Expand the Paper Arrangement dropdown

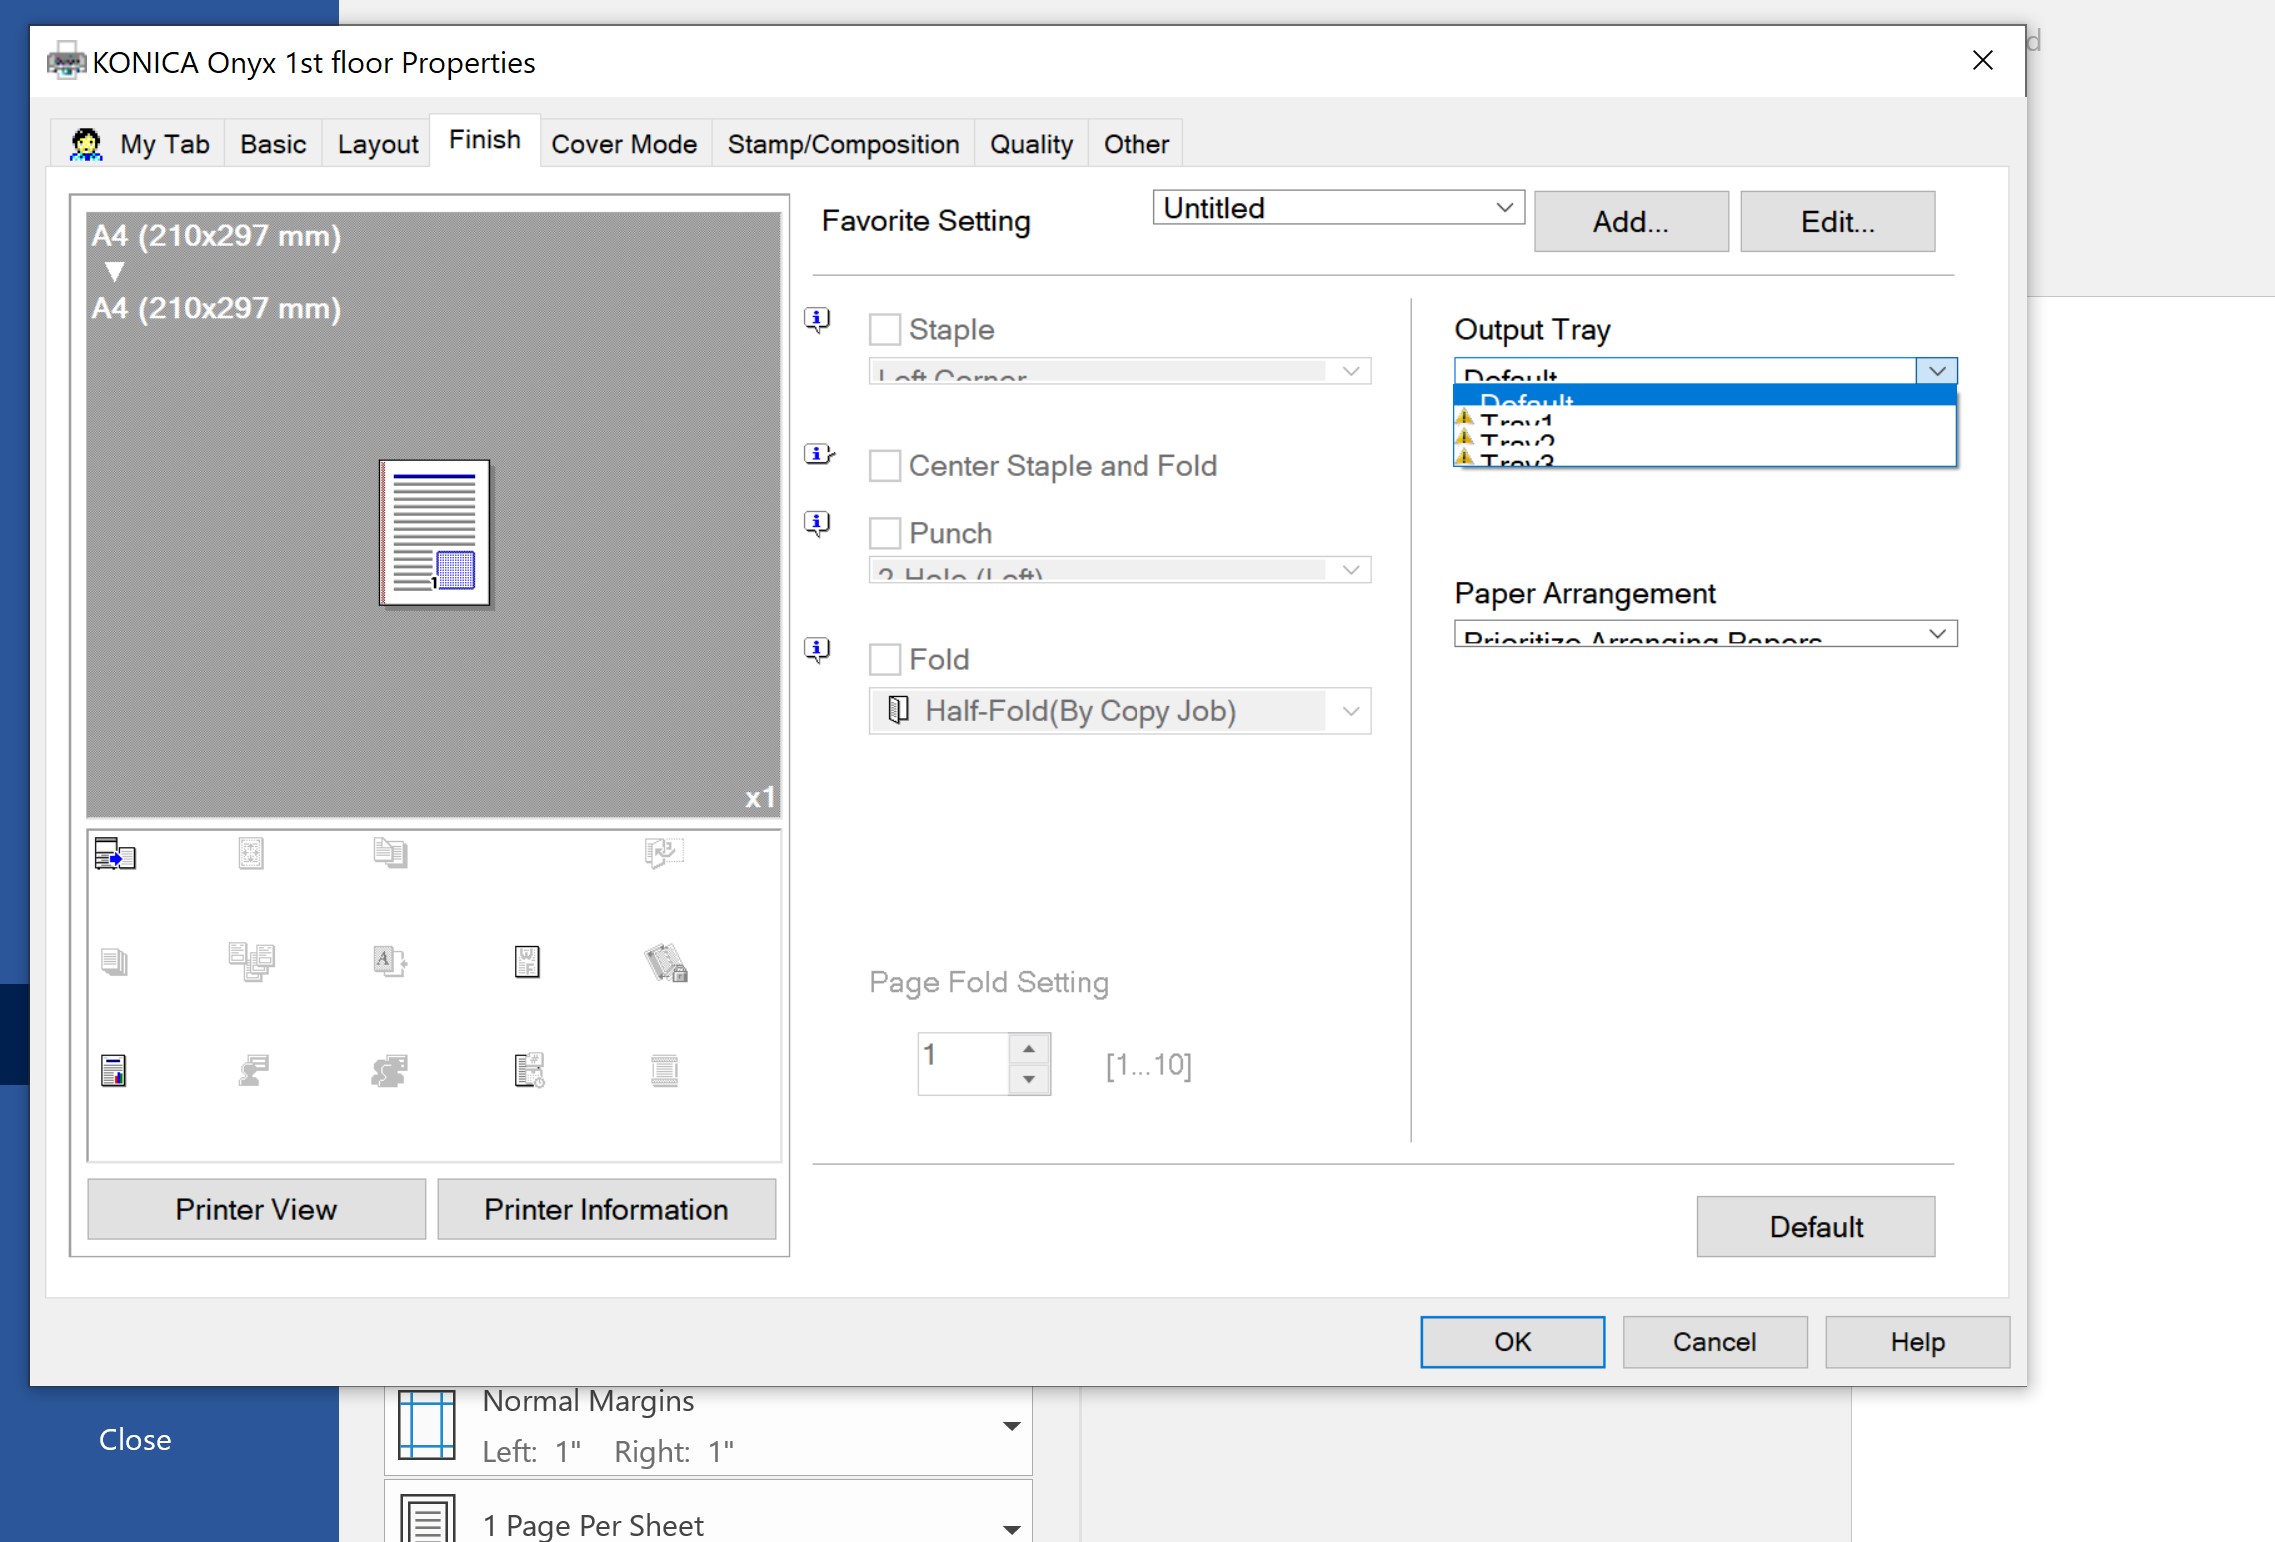(x=1705, y=634)
